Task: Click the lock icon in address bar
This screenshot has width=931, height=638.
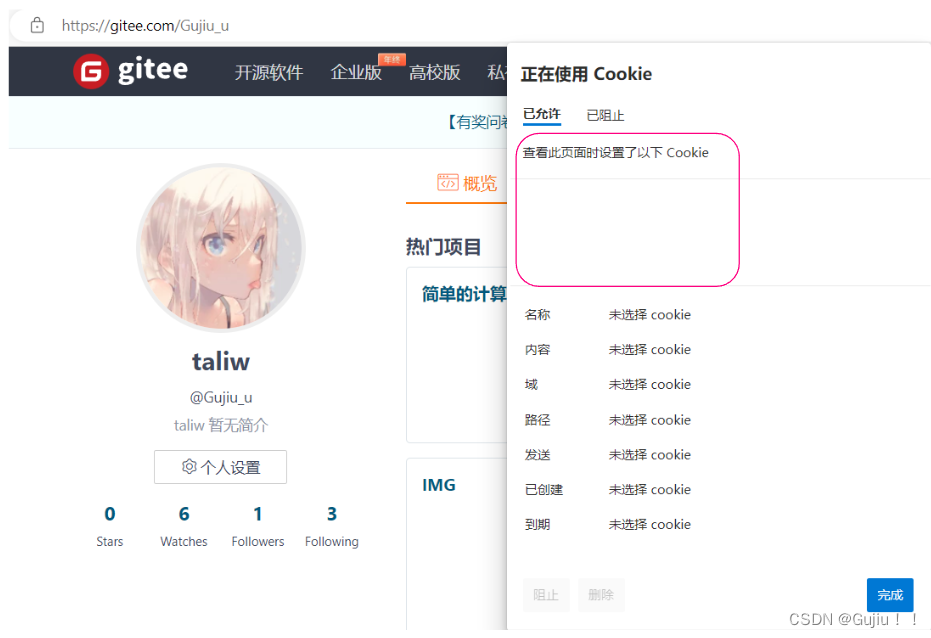Action: click(37, 26)
